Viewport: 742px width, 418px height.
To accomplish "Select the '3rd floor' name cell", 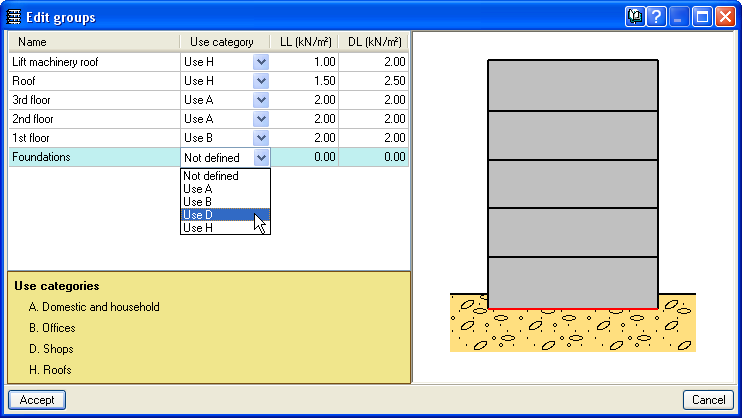I will pyautogui.click(x=94, y=100).
